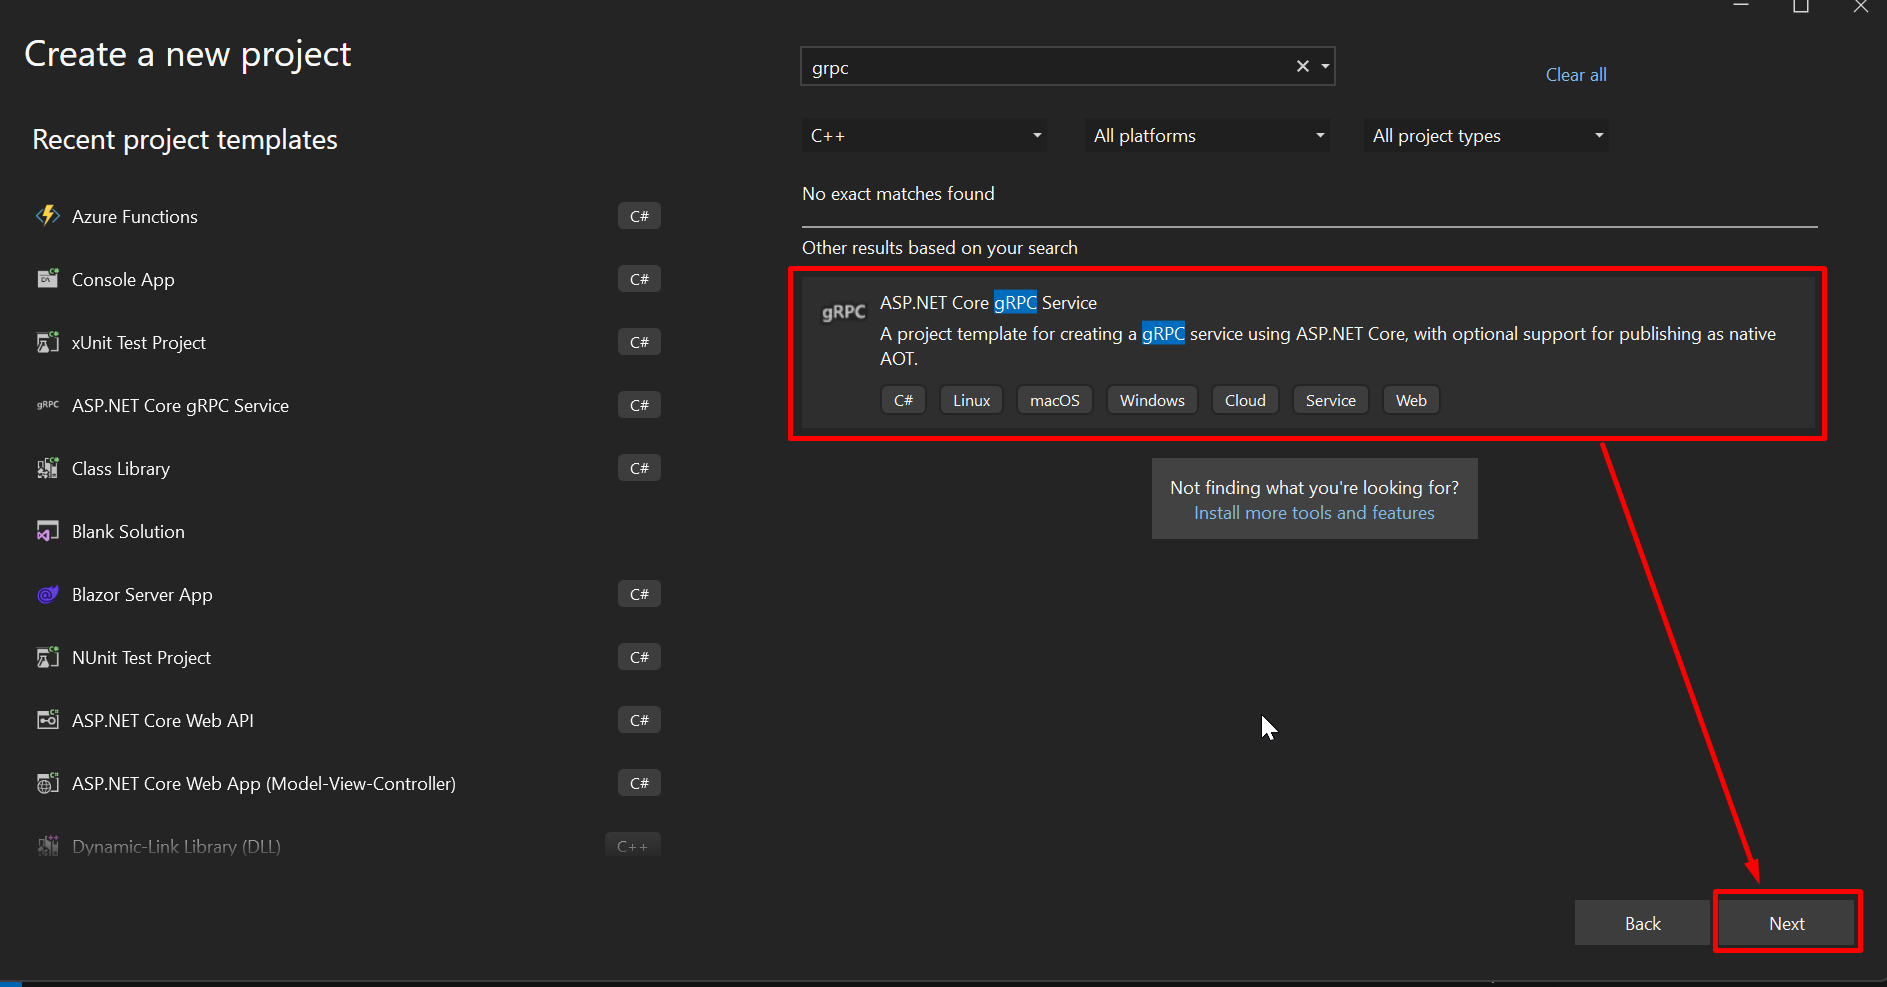Click in the template search field
The image size is (1887, 987).
(x=1045, y=68)
